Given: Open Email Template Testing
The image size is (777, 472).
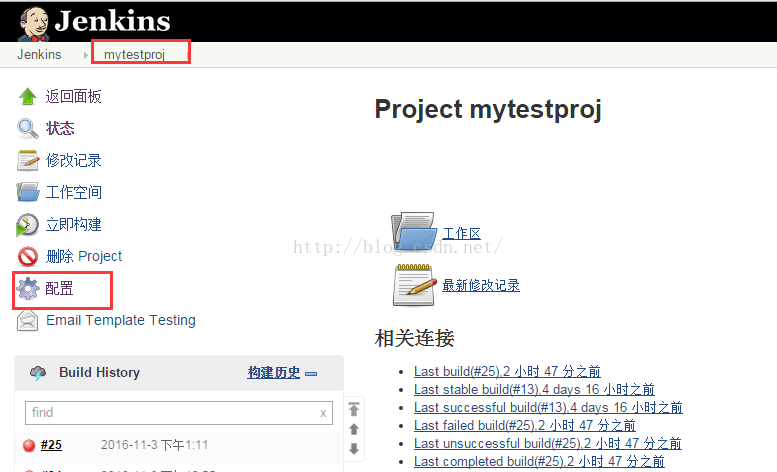Looking at the screenshot, I should (121, 320).
